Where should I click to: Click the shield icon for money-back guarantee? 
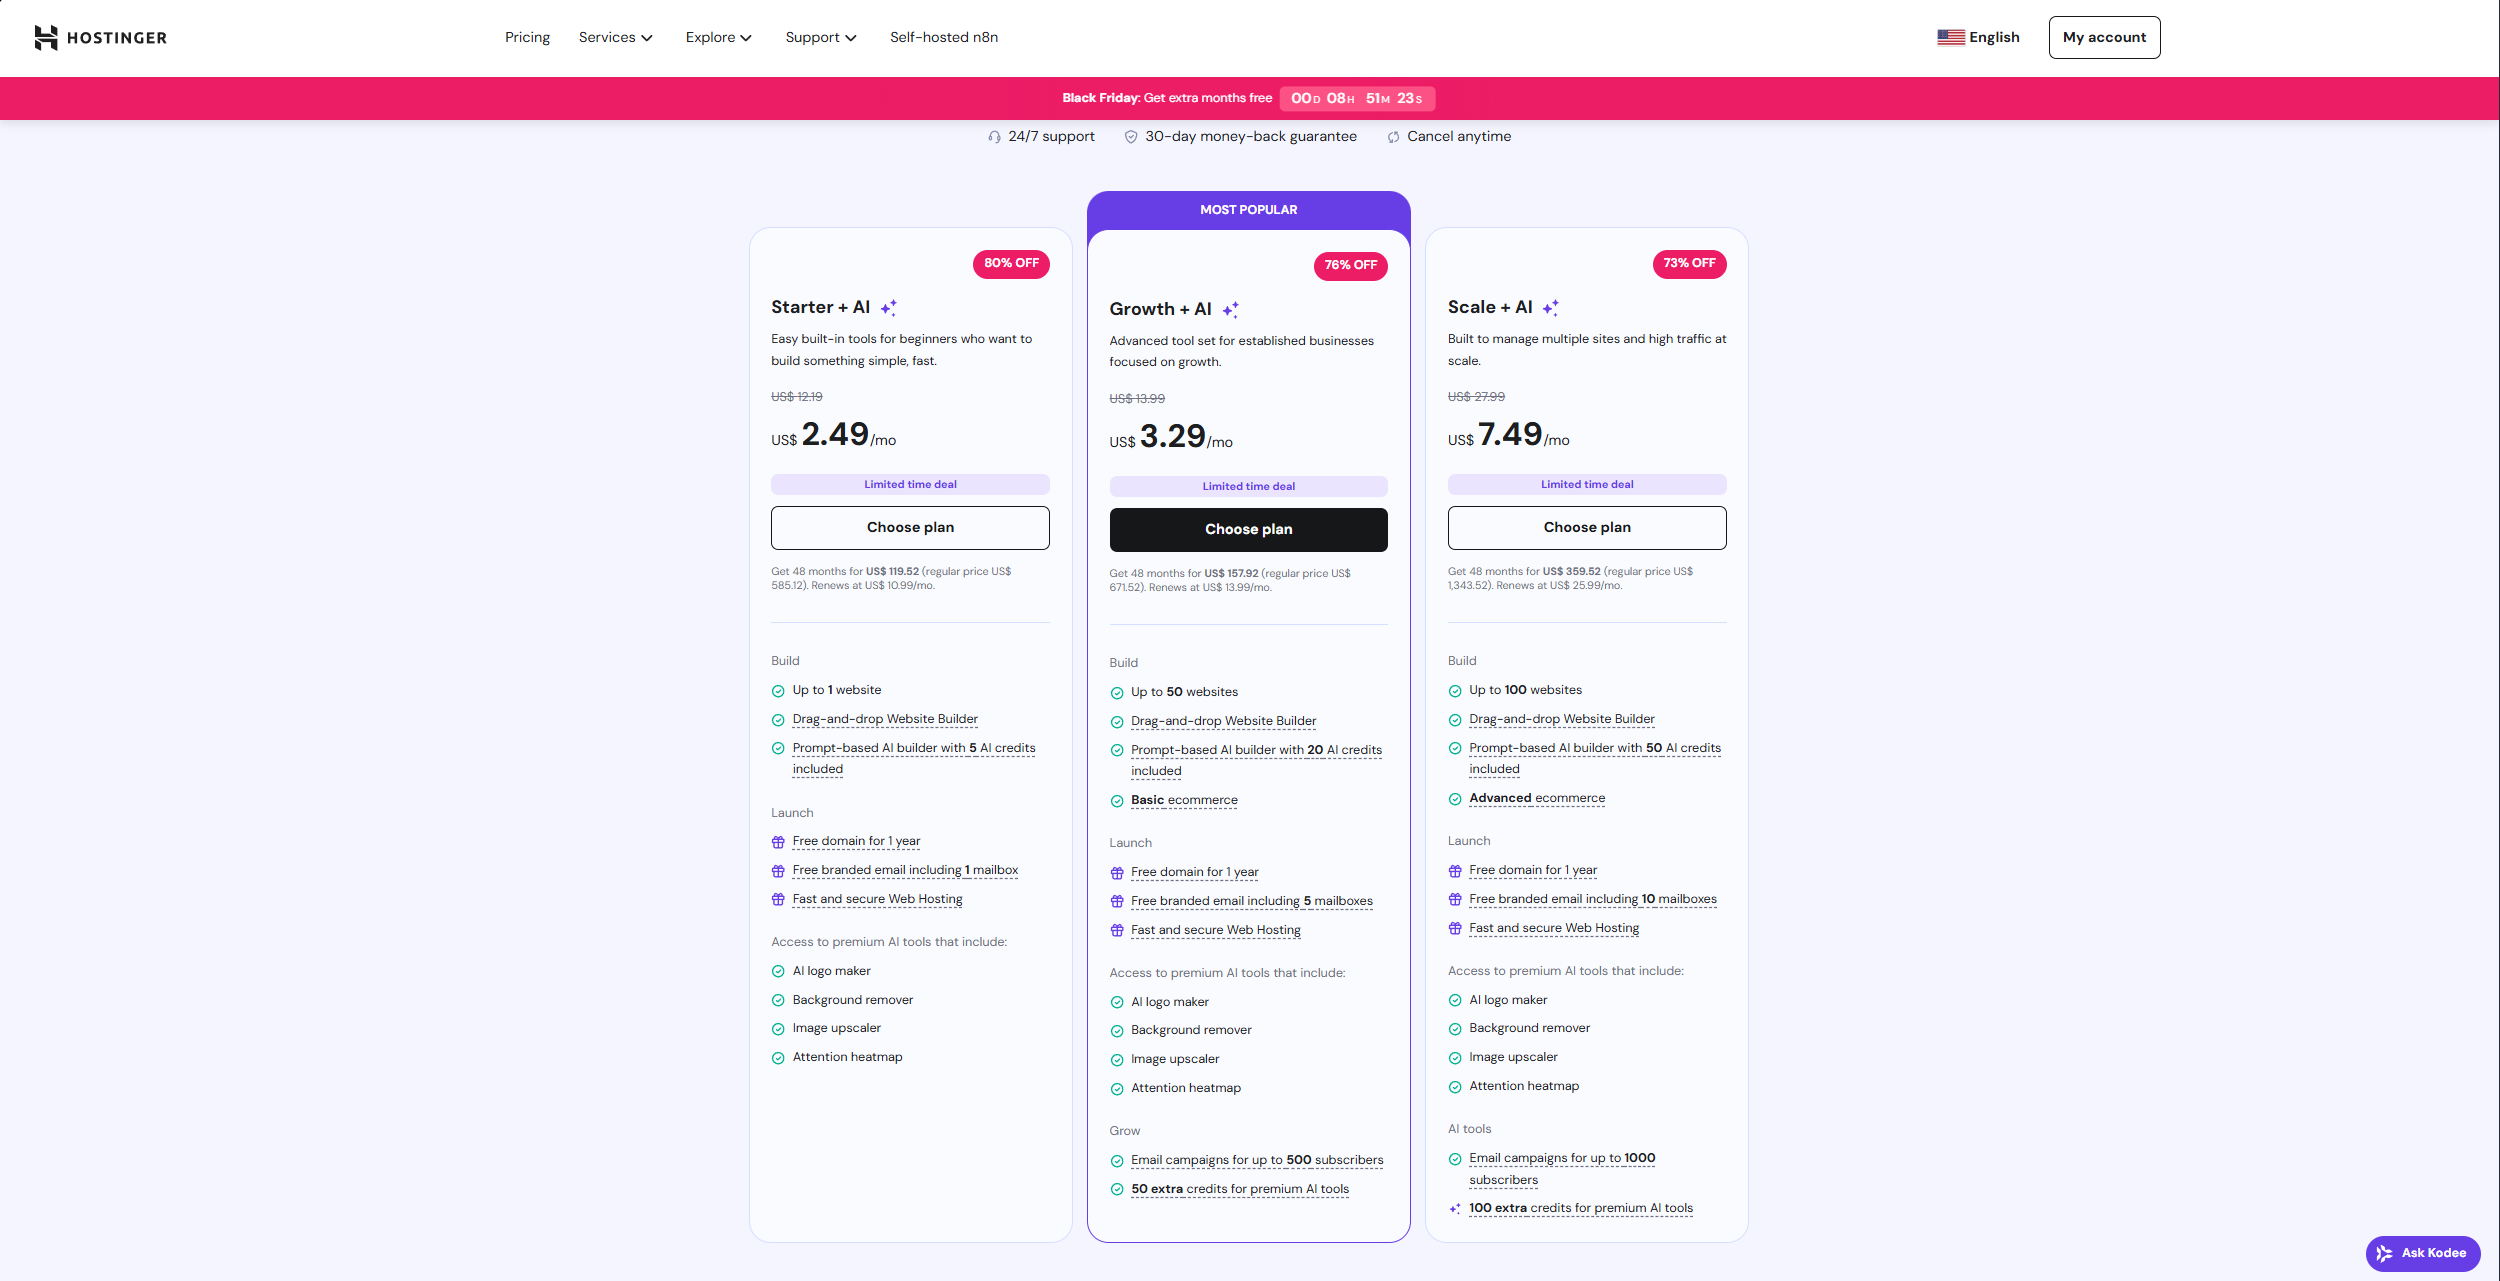1131,136
